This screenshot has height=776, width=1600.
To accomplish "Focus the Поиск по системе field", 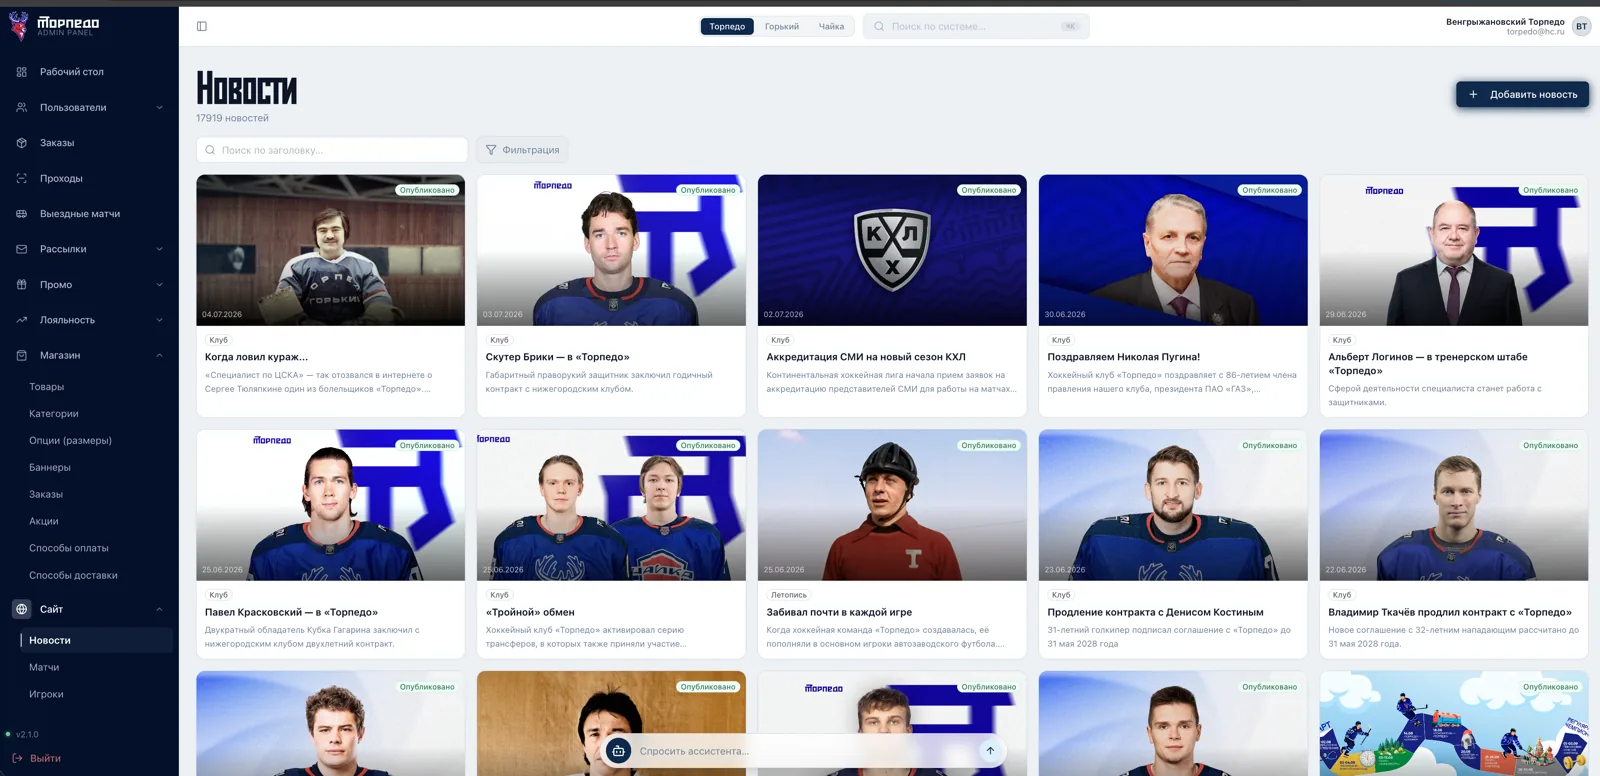I will 976,27.
